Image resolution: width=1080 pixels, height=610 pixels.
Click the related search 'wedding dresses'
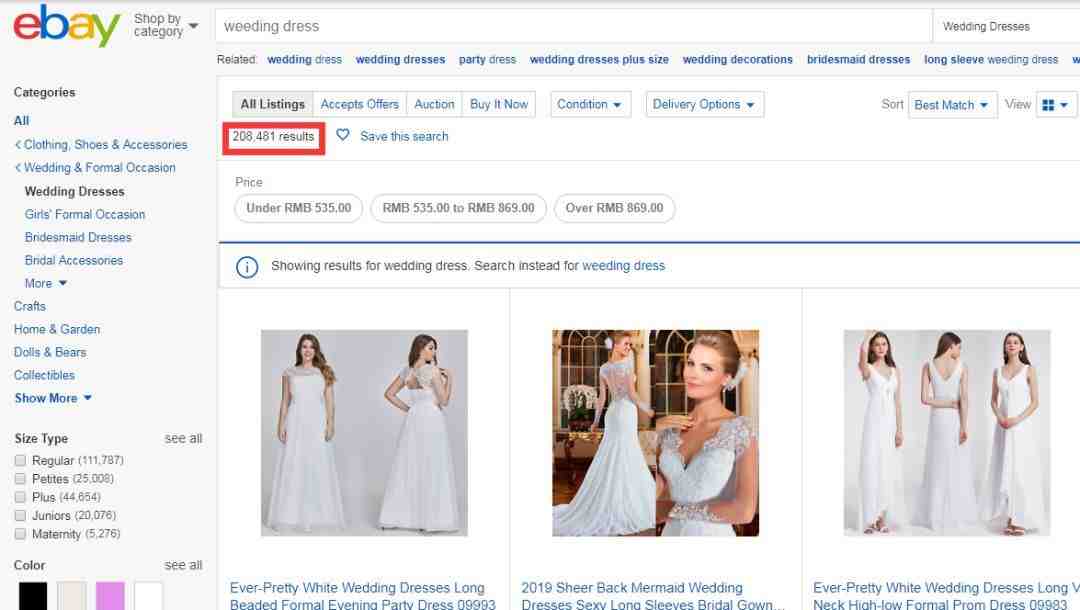400,60
